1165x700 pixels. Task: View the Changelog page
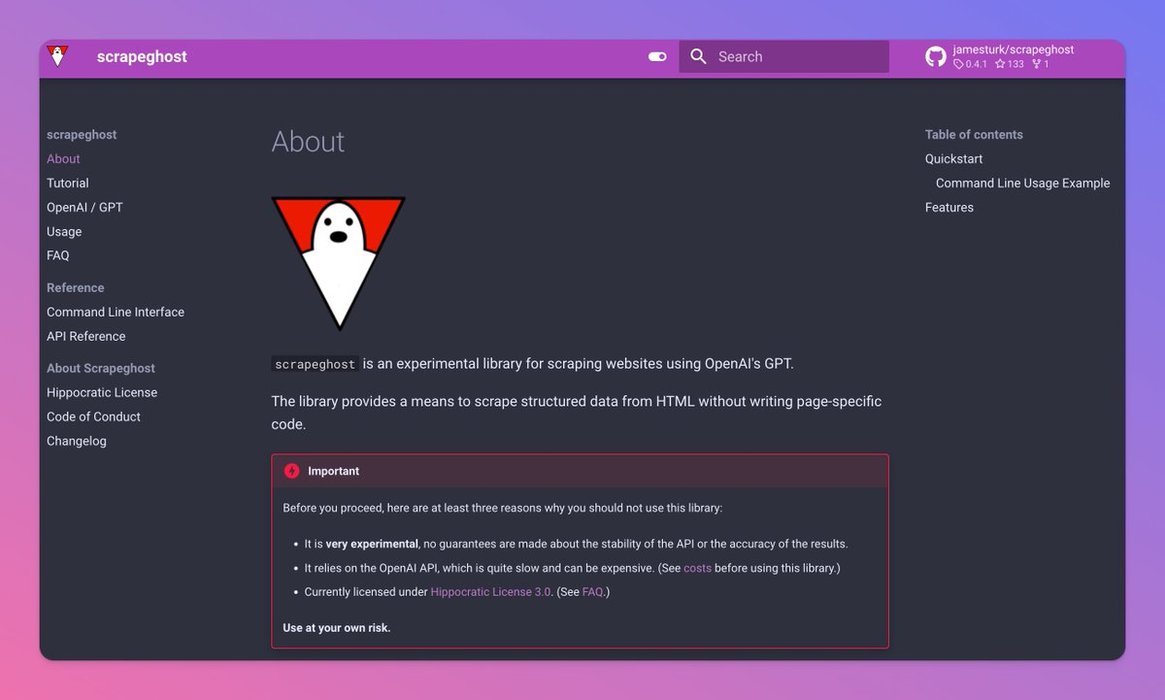(x=76, y=441)
